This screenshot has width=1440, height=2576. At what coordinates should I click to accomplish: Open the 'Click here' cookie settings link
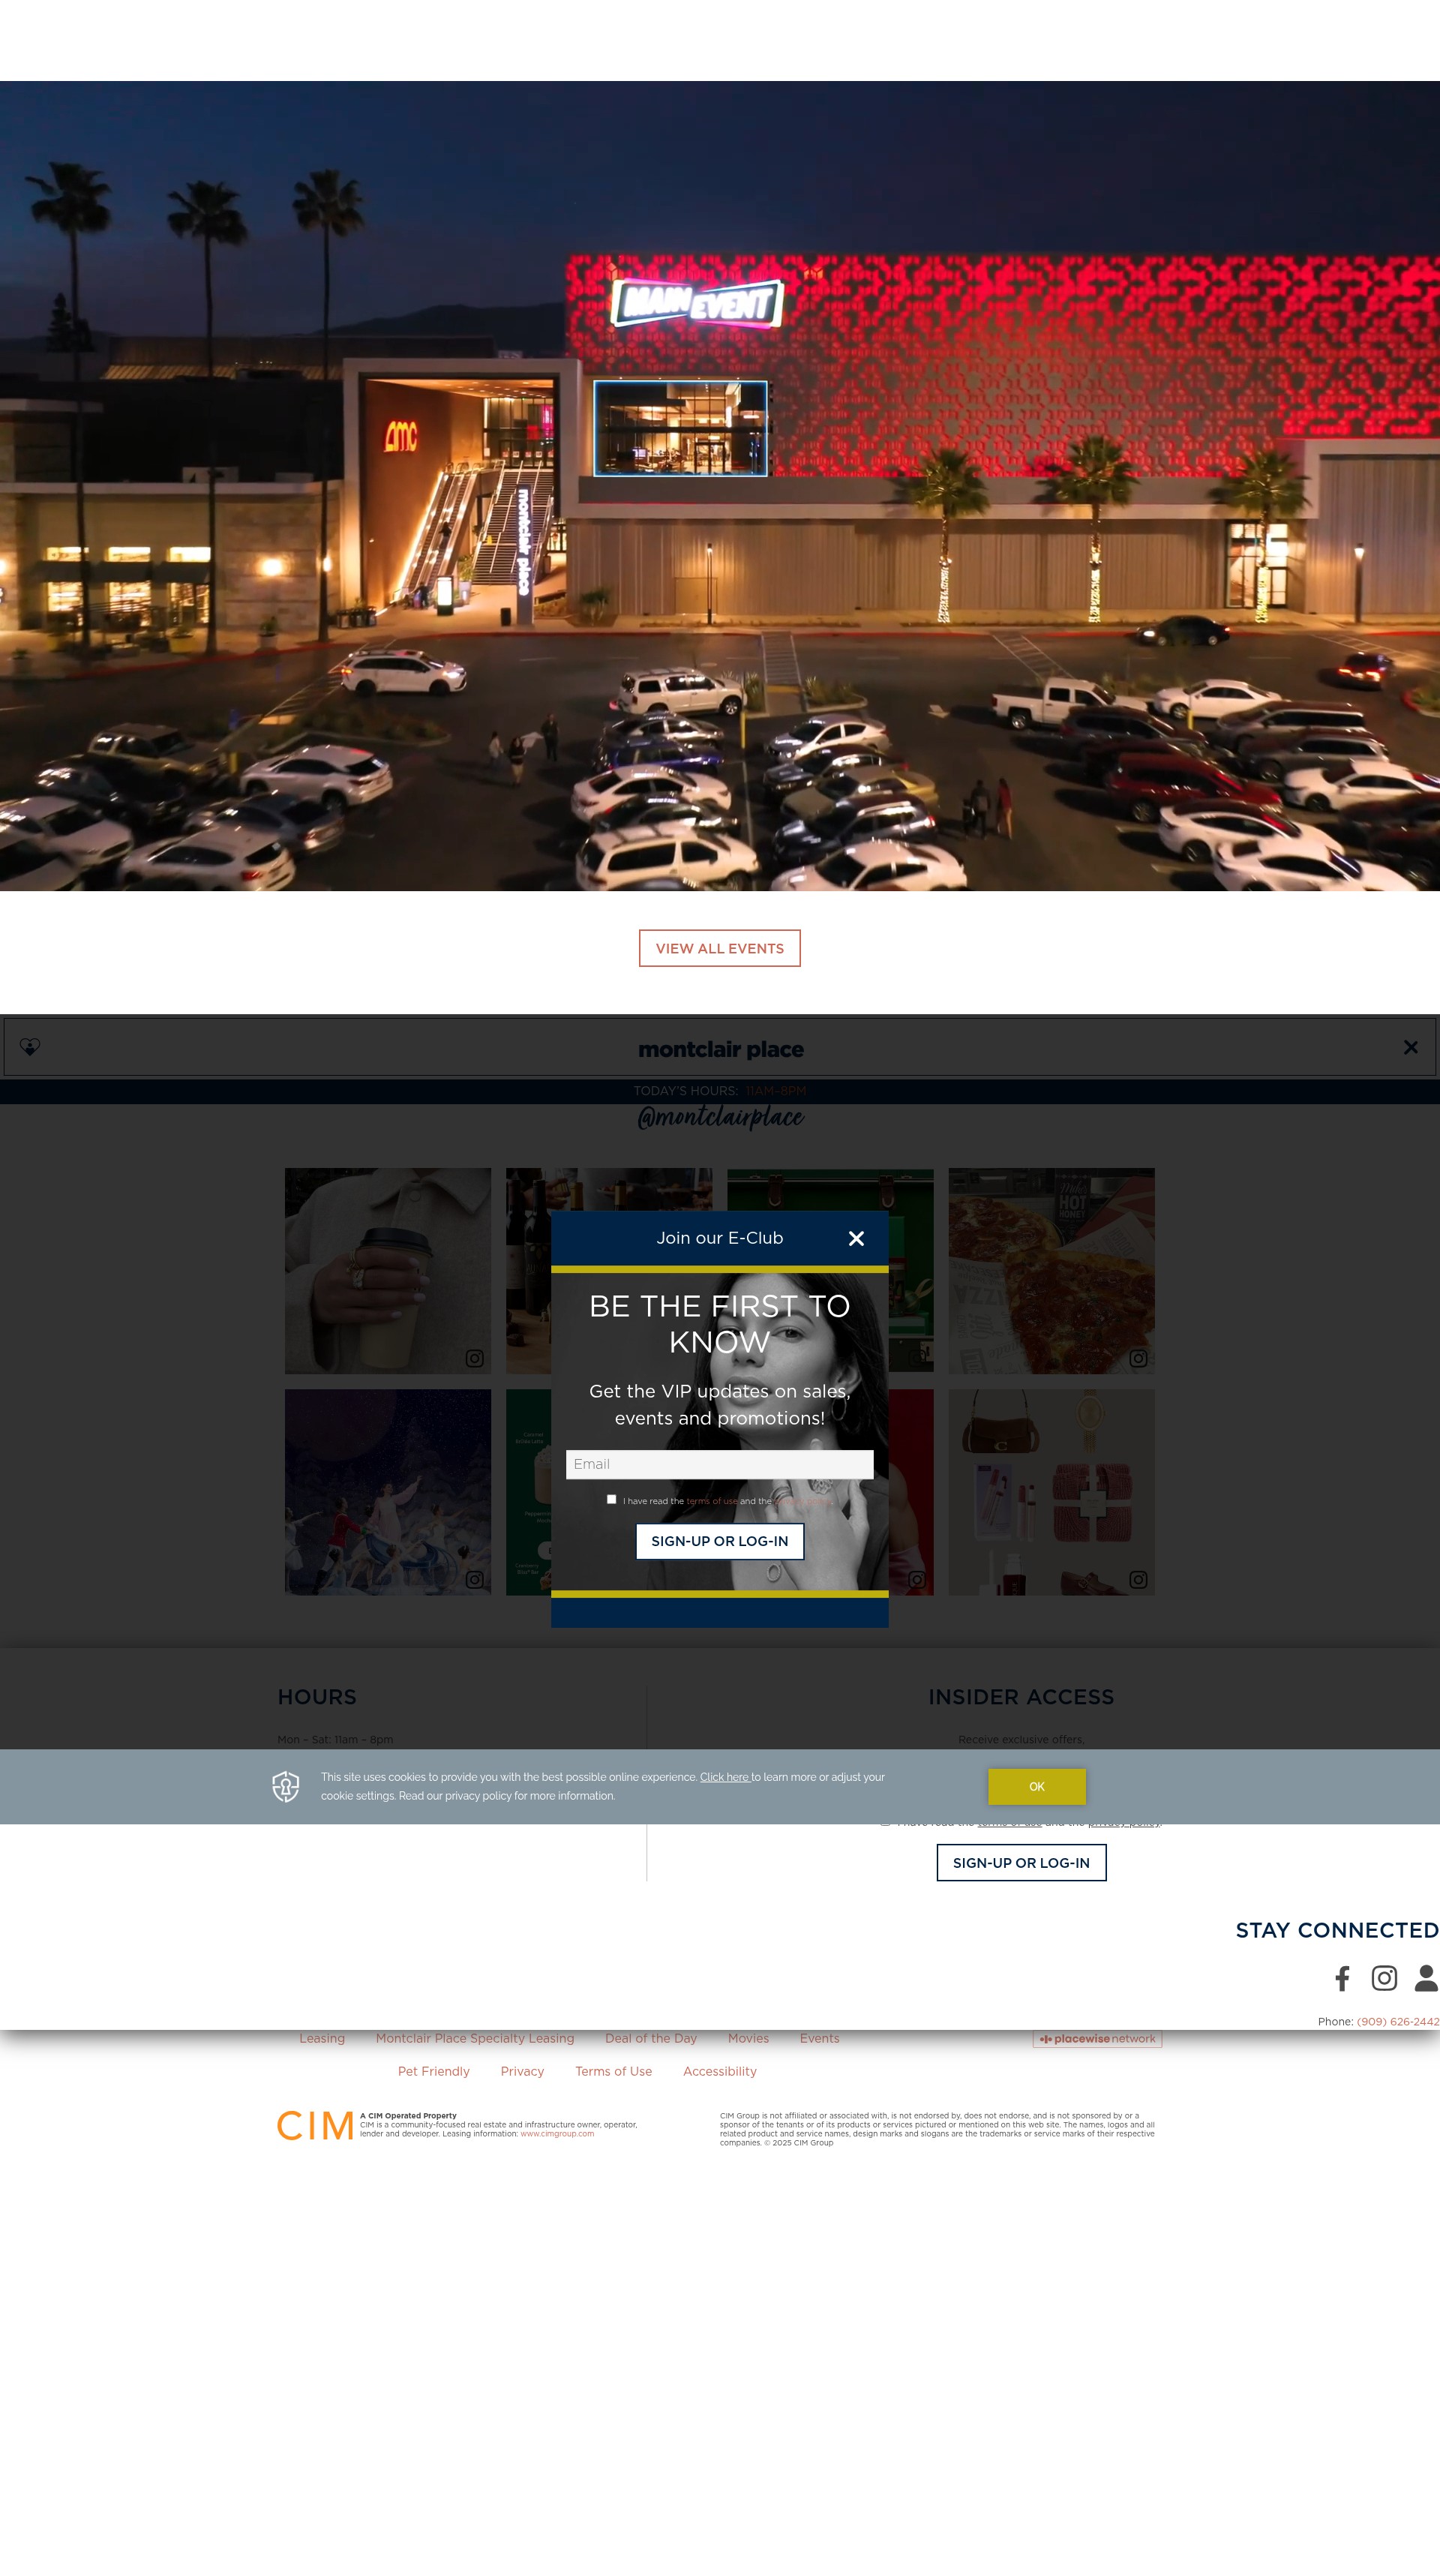724,1777
